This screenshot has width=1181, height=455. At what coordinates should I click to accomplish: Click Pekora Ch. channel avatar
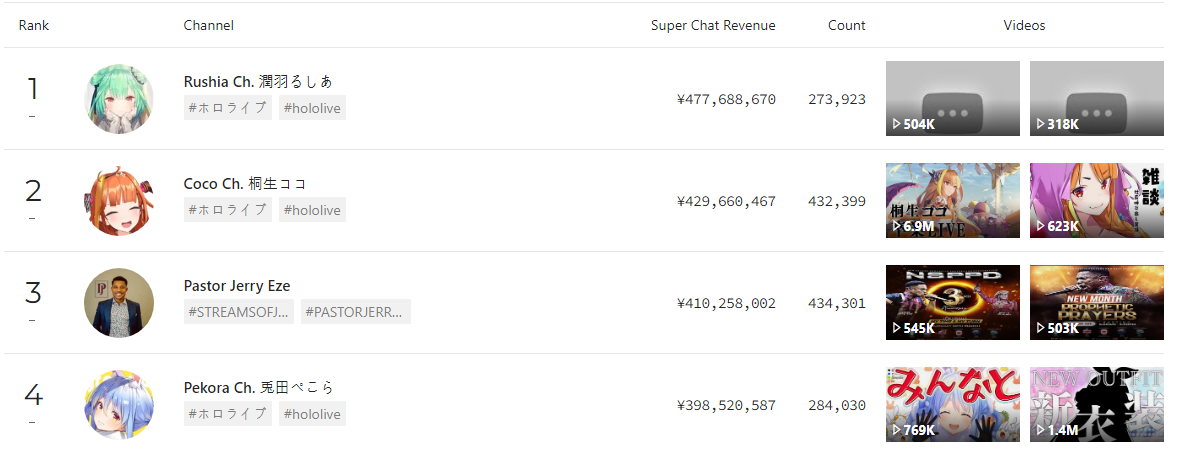(119, 405)
